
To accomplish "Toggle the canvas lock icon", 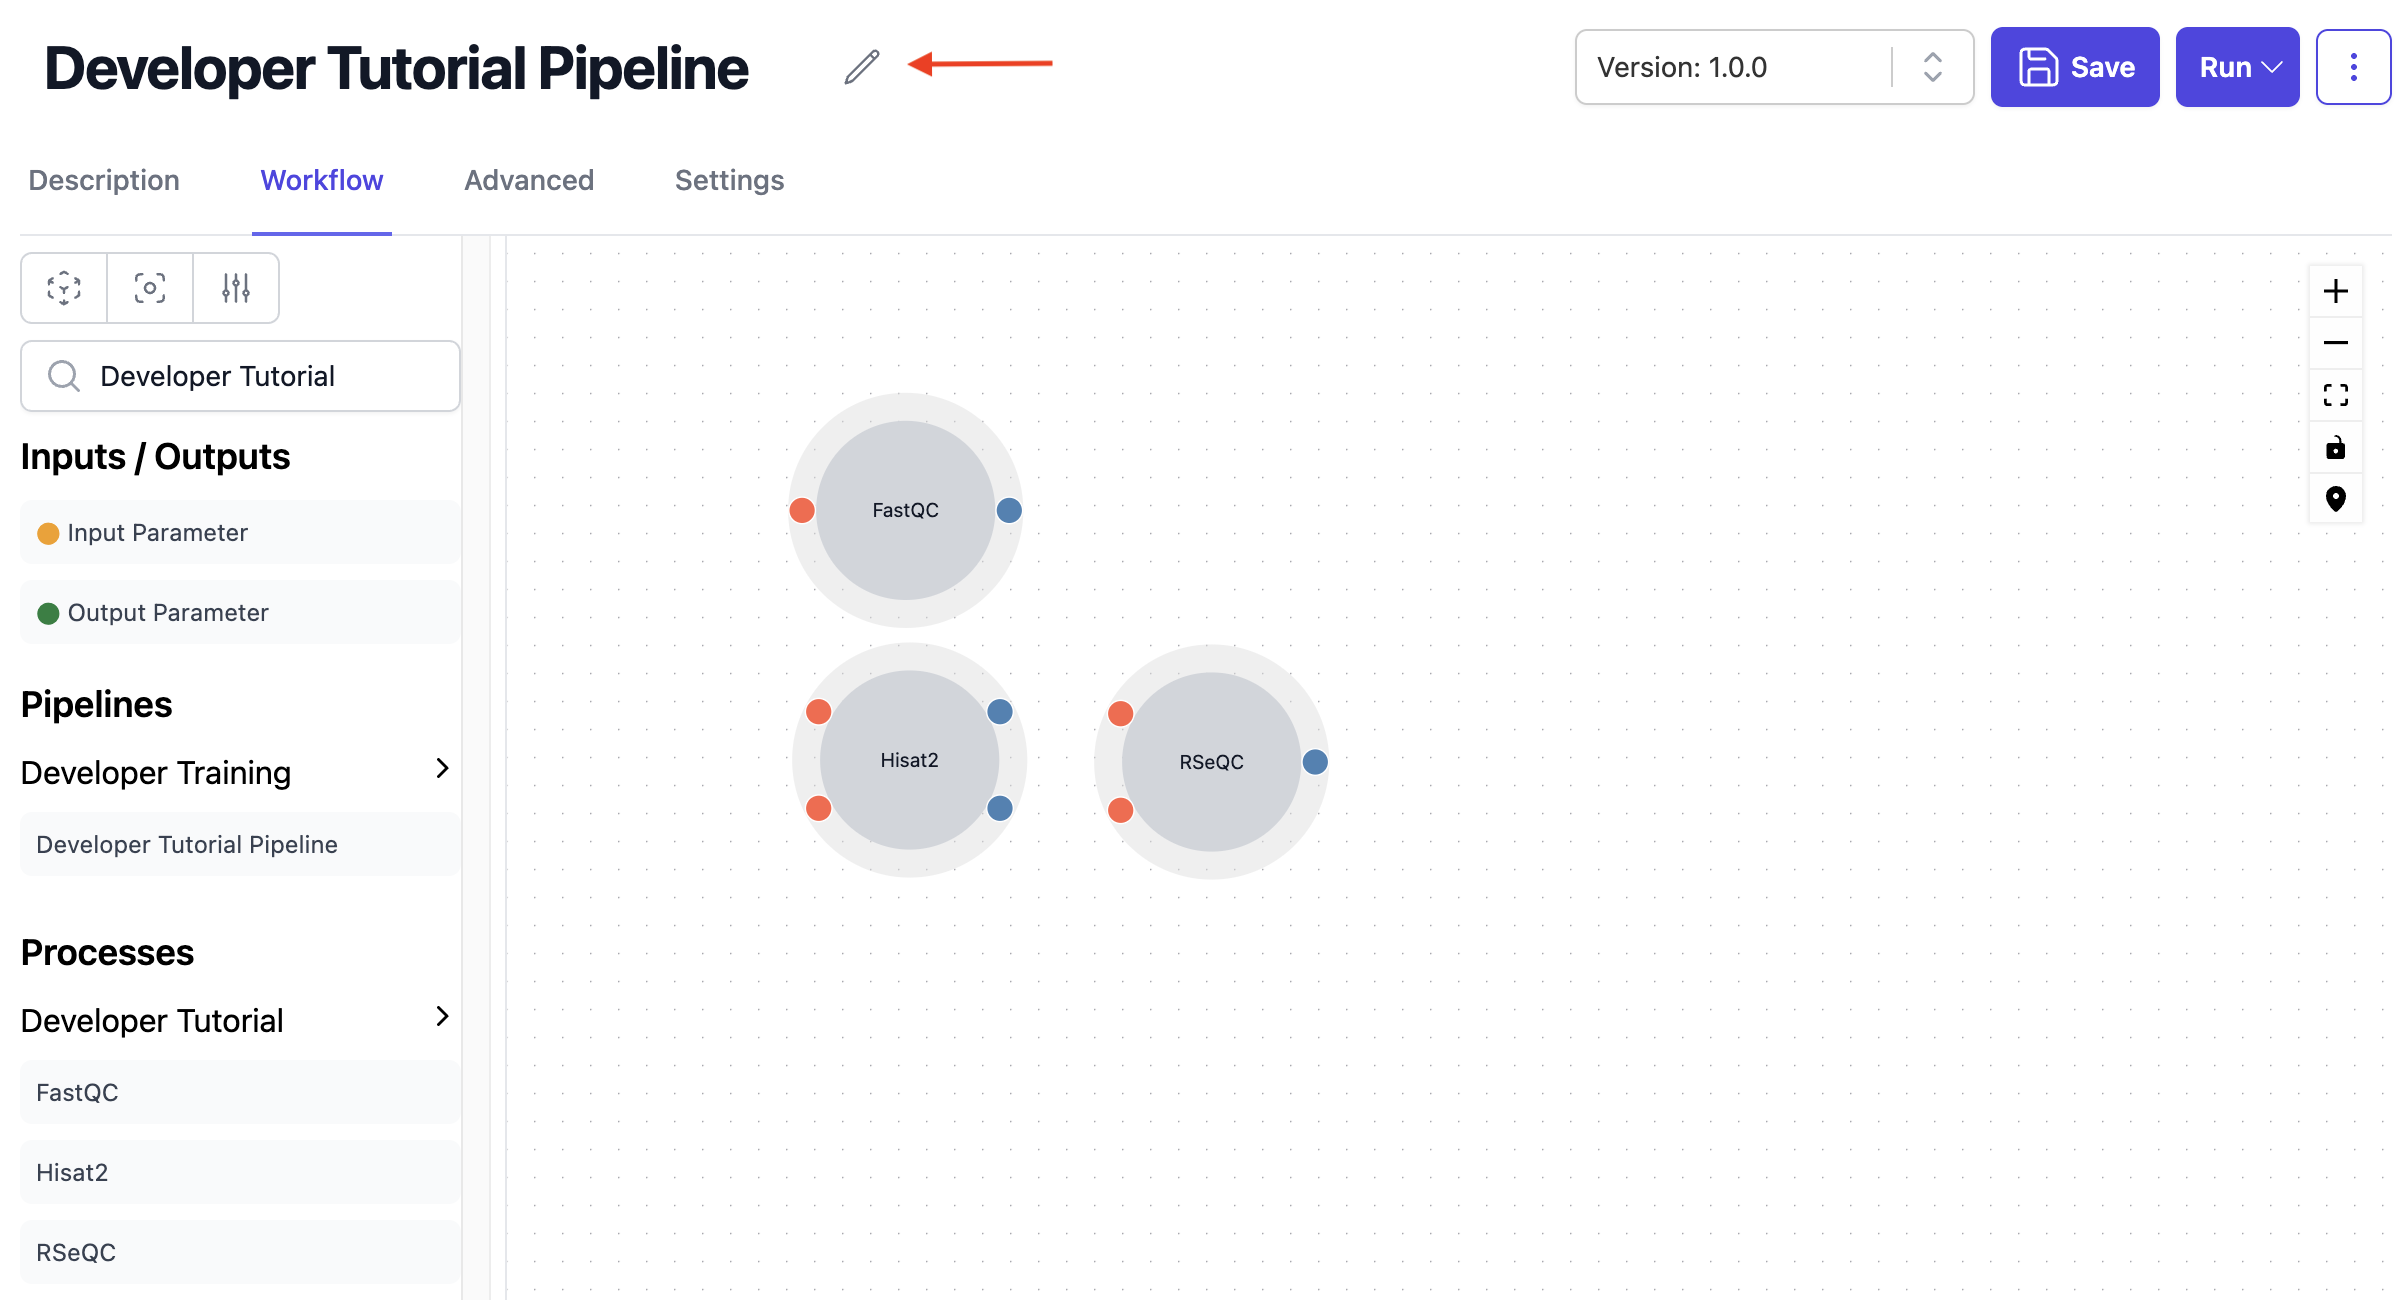I will [2337, 447].
